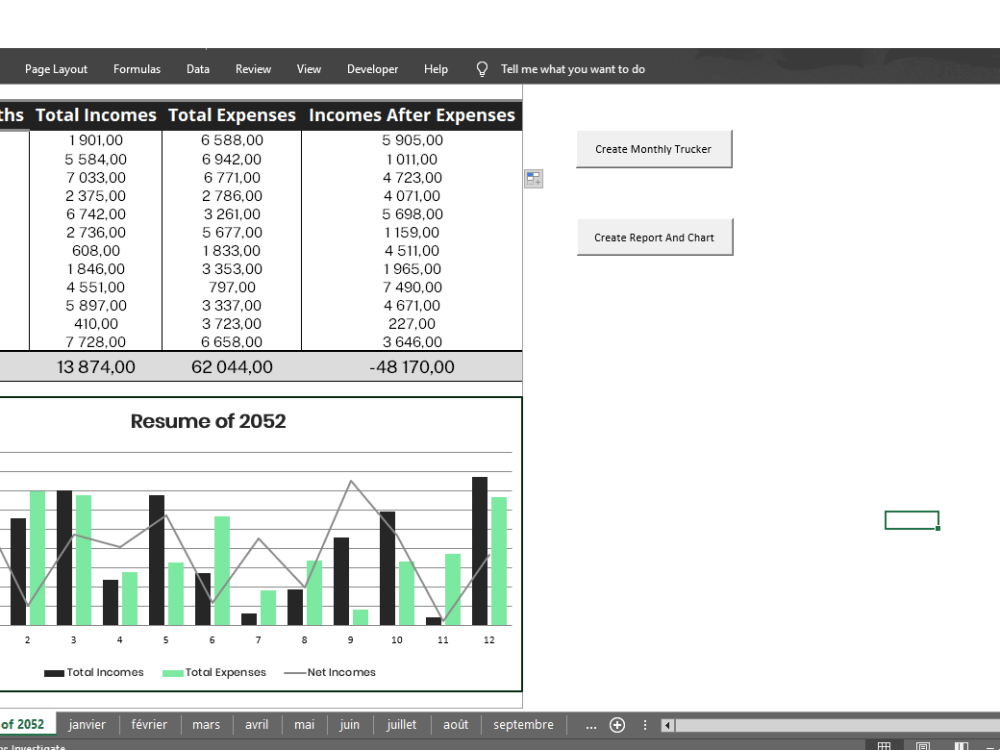Select the cell with value 7 490,00

pyautogui.click(x=412, y=288)
